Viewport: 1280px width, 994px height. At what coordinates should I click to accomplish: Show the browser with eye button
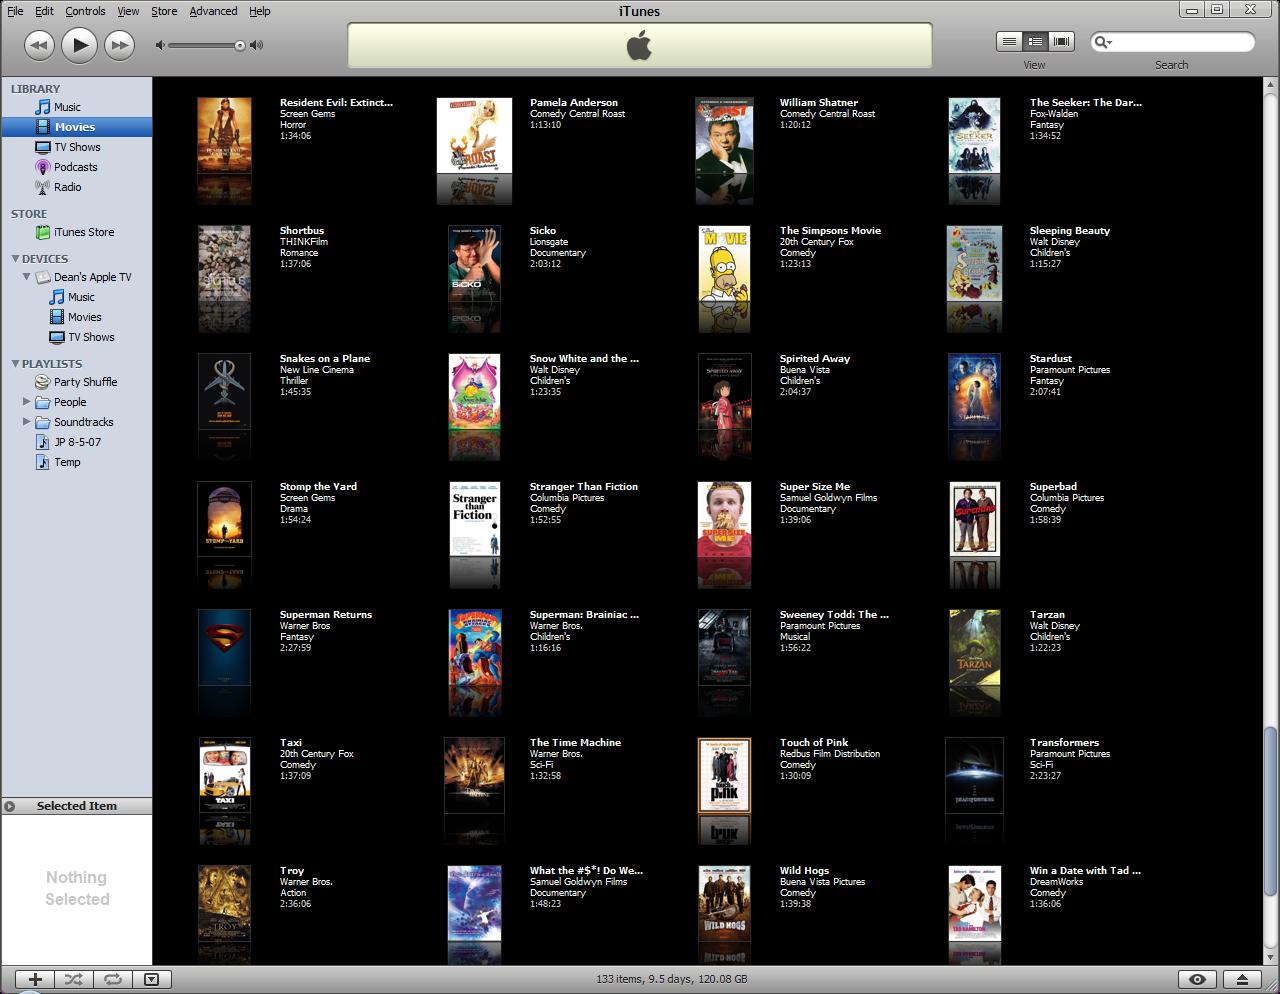click(1197, 980)
